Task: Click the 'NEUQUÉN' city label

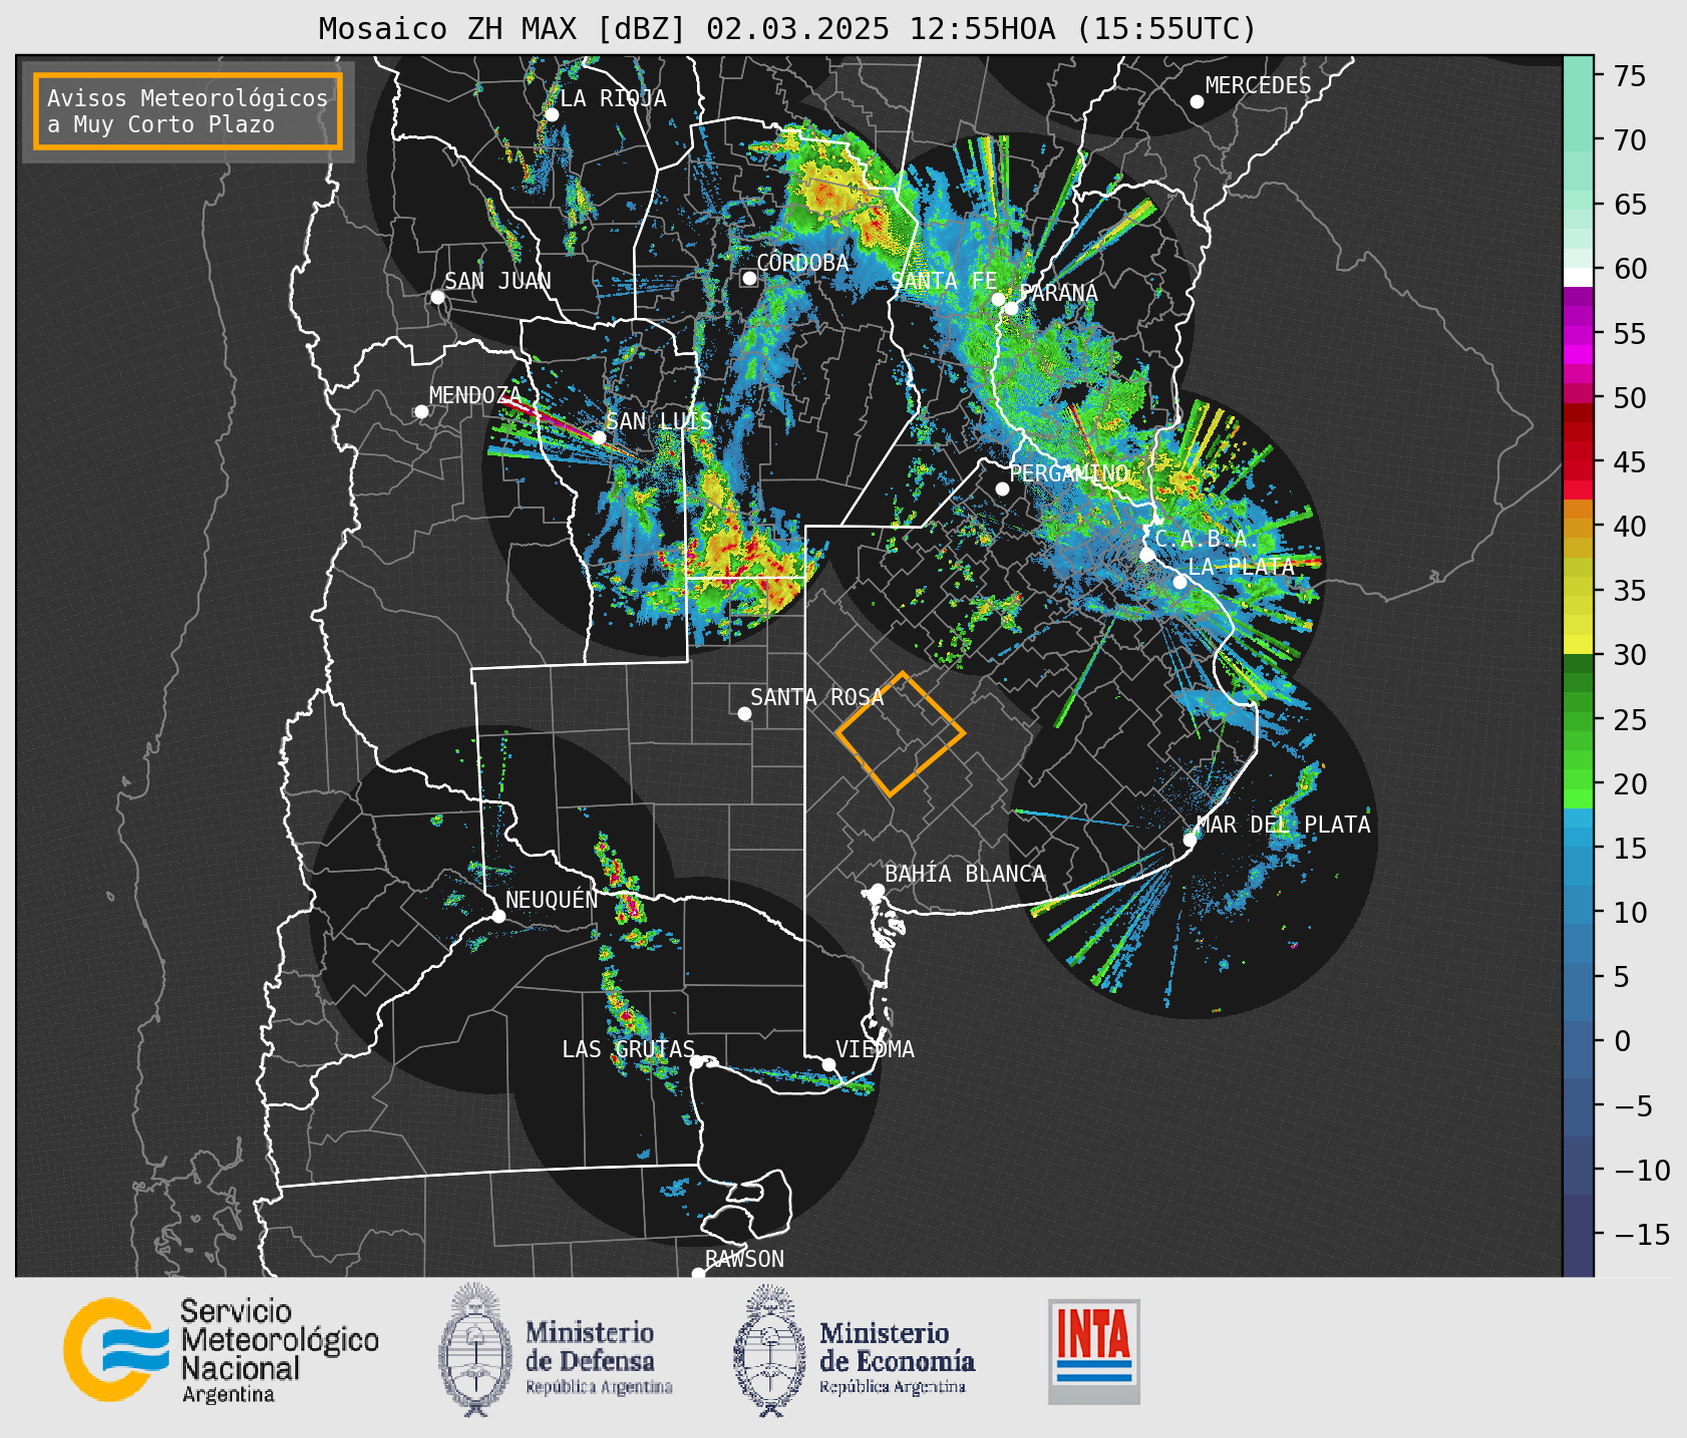Action: tap(551, 900)
